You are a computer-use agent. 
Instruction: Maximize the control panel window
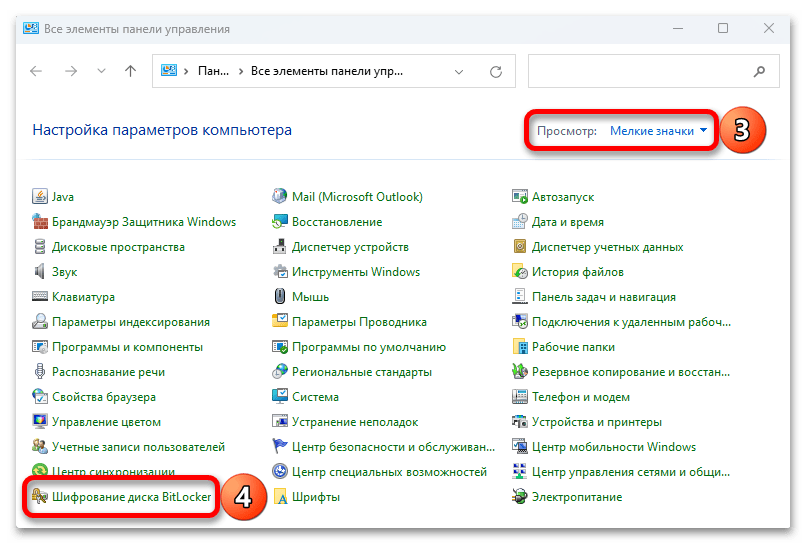[723, 28]
